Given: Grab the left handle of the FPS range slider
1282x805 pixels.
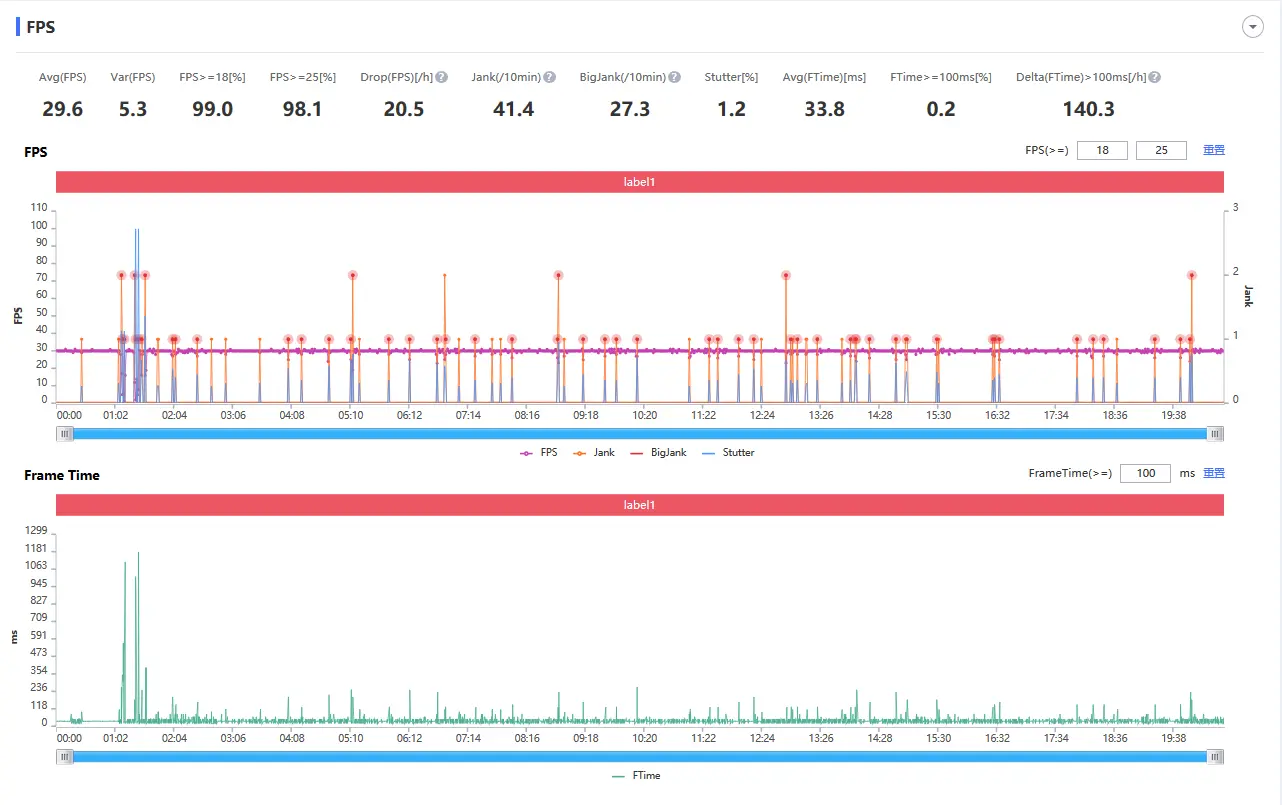Looking at the screenshot, I should point(65,433).
